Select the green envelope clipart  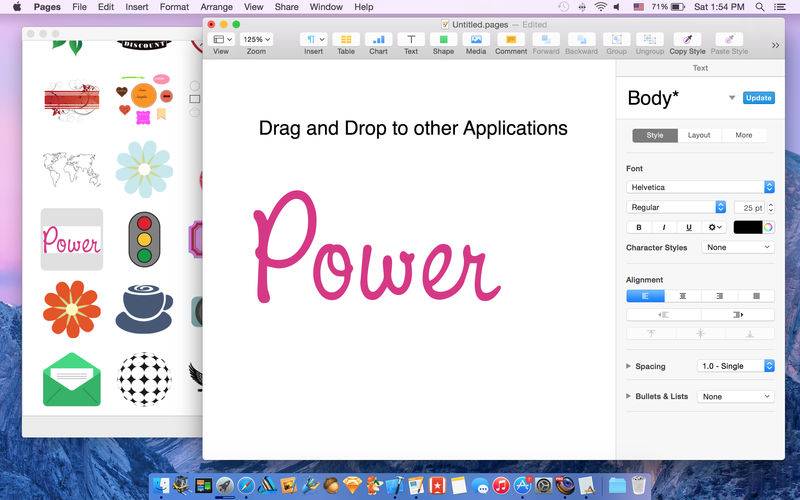[x=72, y=379]
